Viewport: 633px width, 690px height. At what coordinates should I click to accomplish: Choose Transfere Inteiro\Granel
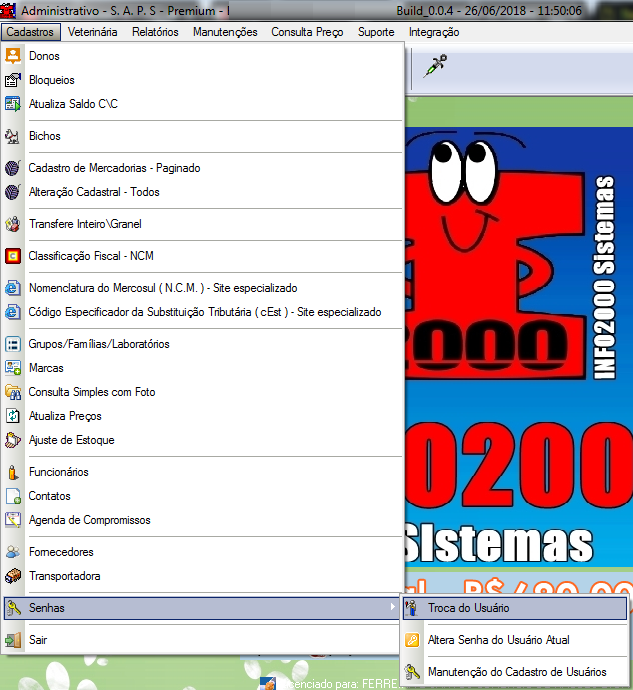[203, 224]
